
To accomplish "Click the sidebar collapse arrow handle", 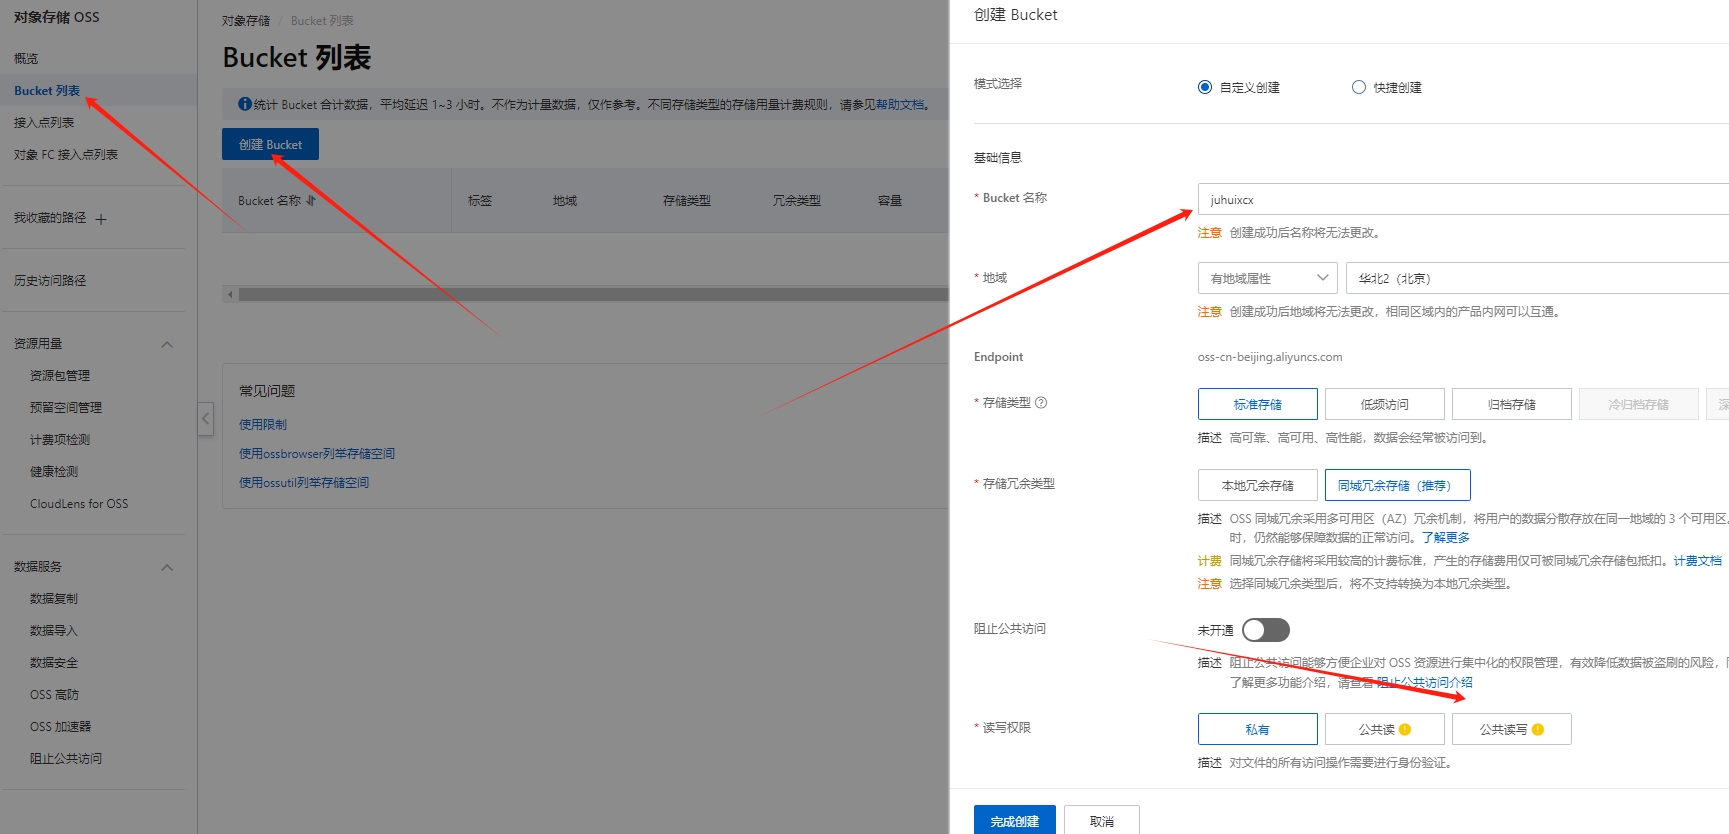I will 205,418.
